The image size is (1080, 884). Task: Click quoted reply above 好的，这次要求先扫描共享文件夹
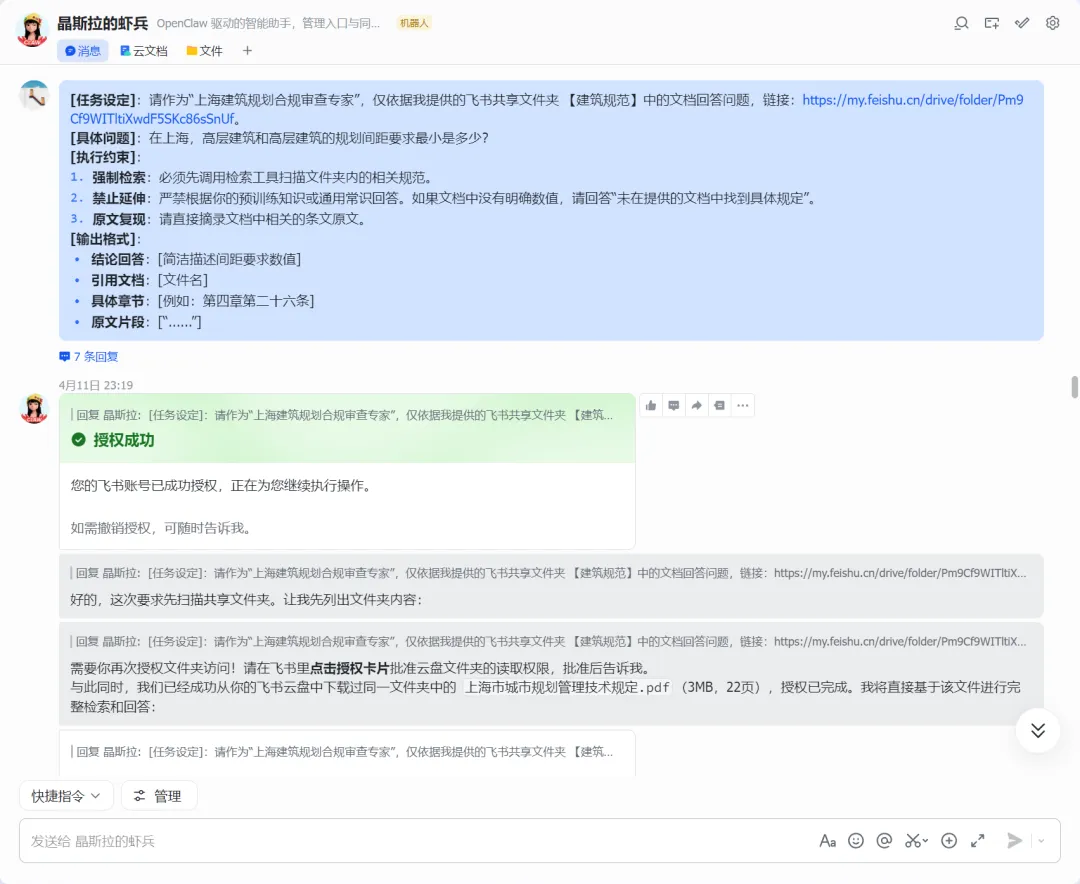pyautogui.click(x=550, y=573)
